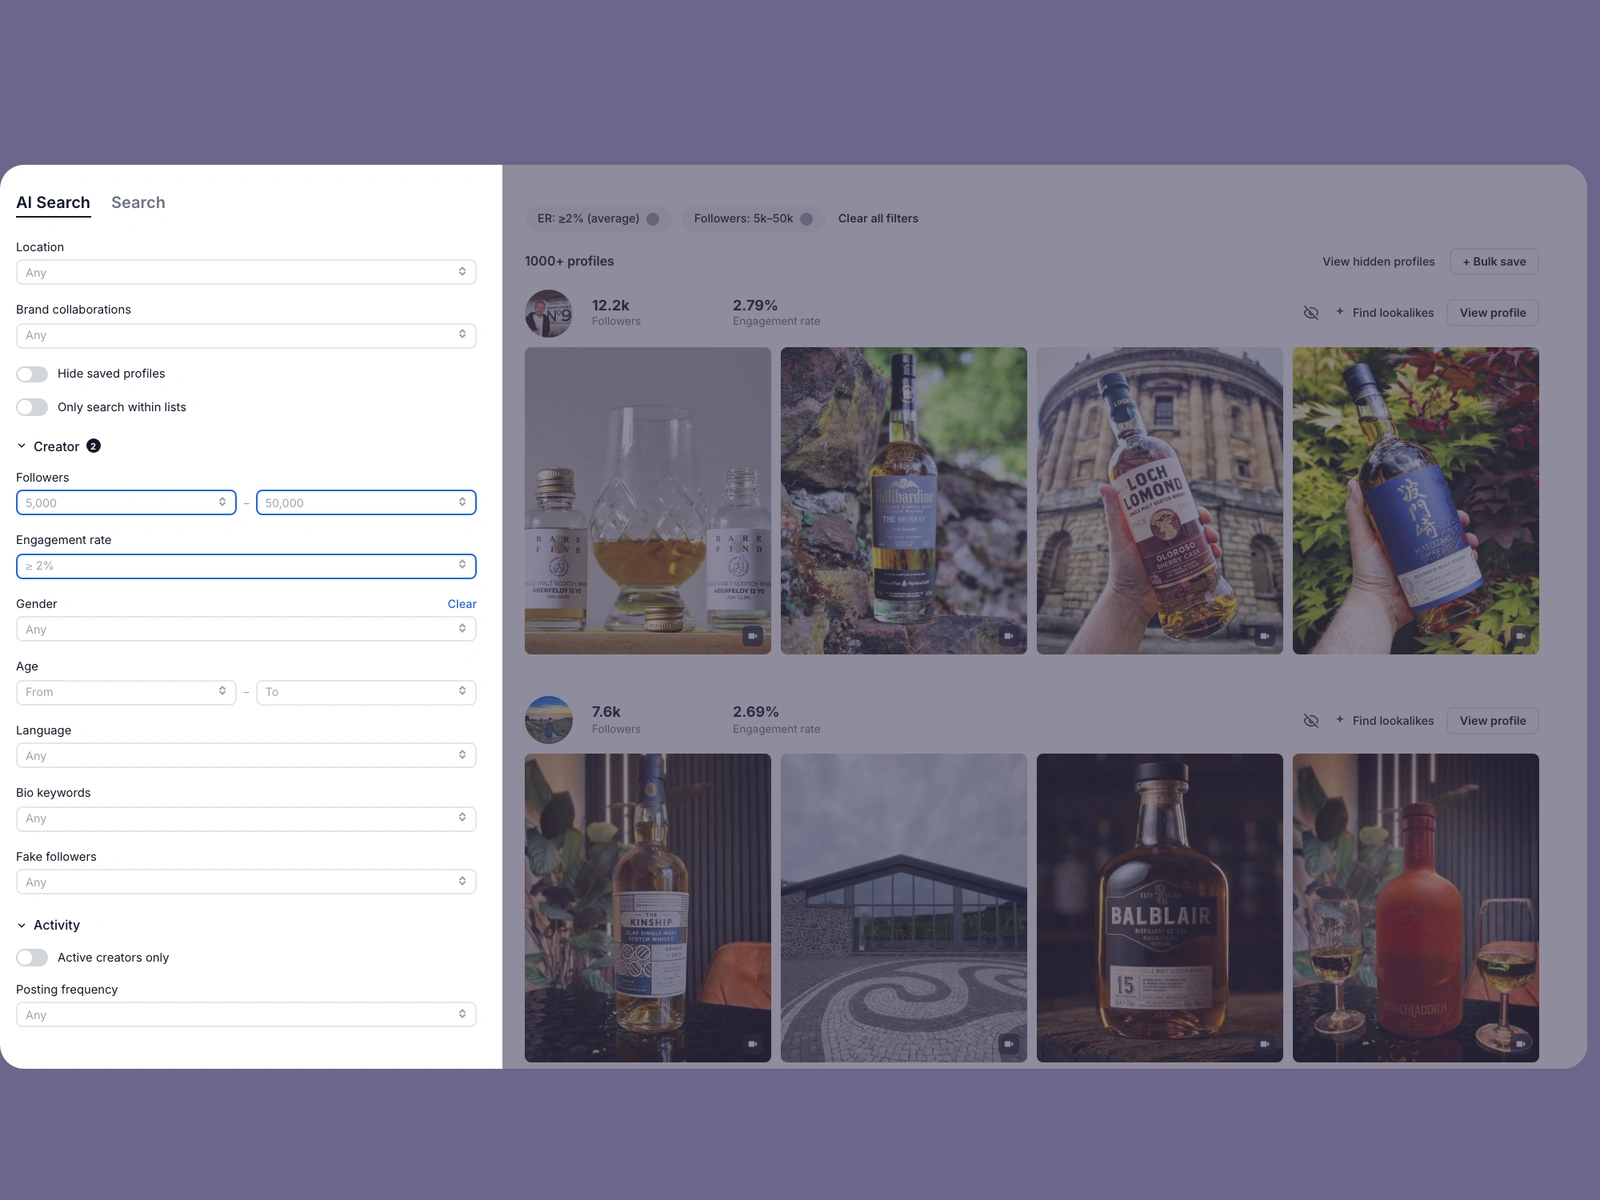Screen dimensions: 1600x1200
Task: Open avatar of the 7.6k followers creator
Action: coord(549,720)
